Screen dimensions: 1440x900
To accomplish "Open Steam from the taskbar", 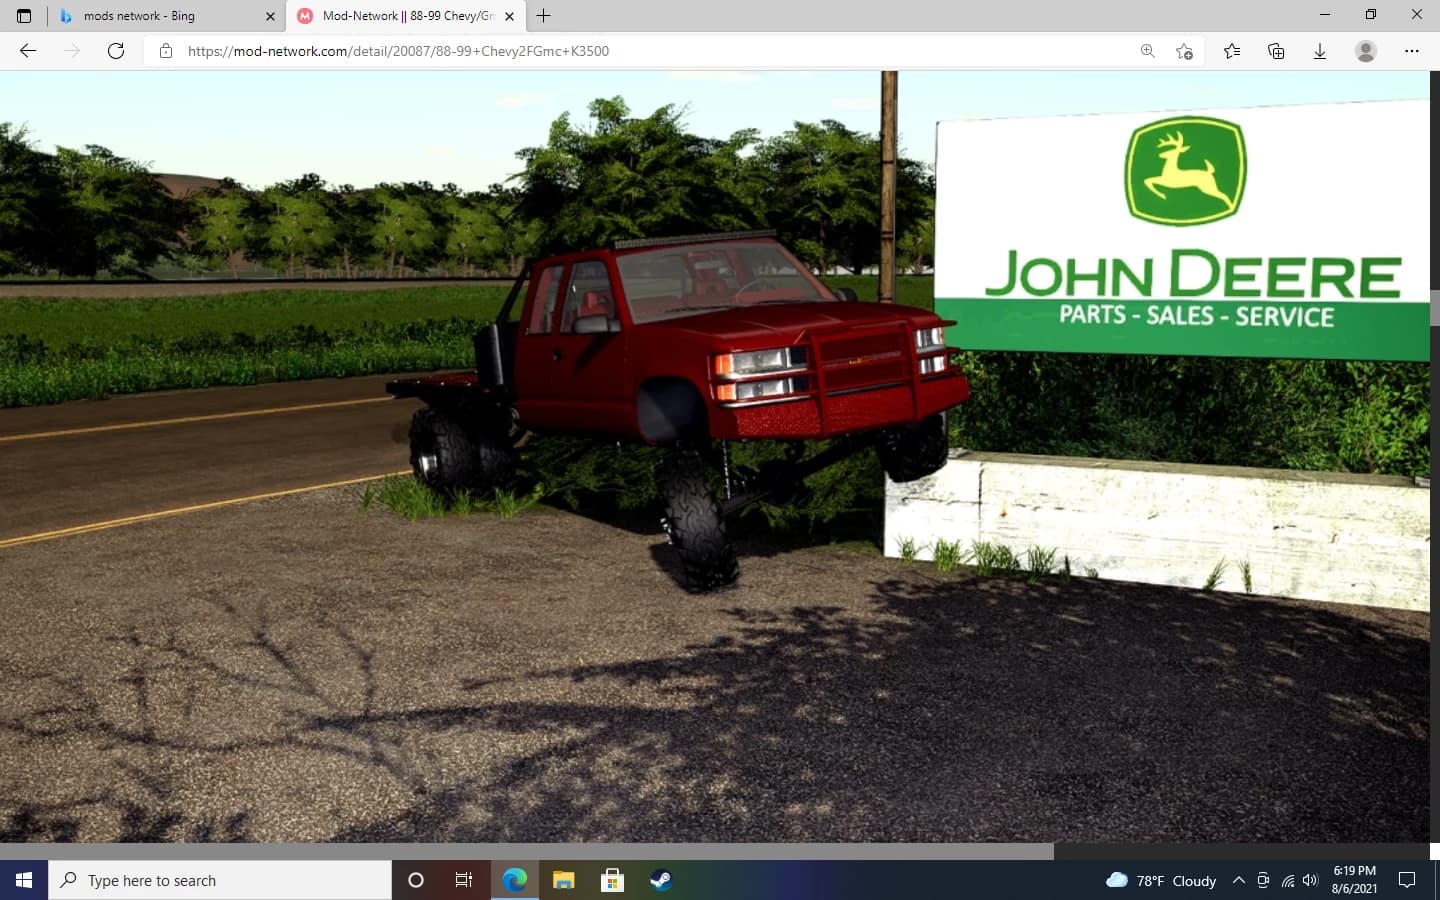I will click(x=661, y=880).
